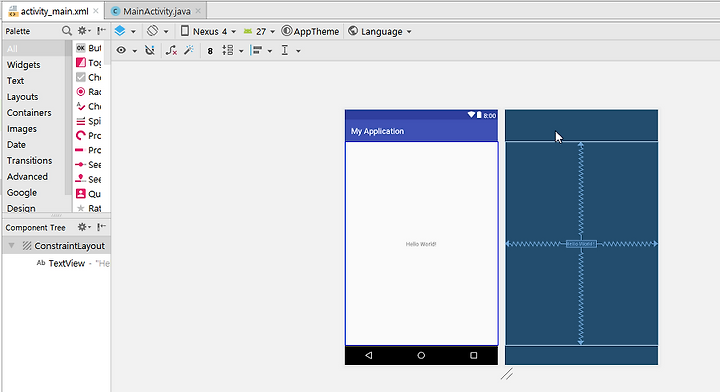
Task: Pick the RatingBar star widget
Action: click(88, 208)
